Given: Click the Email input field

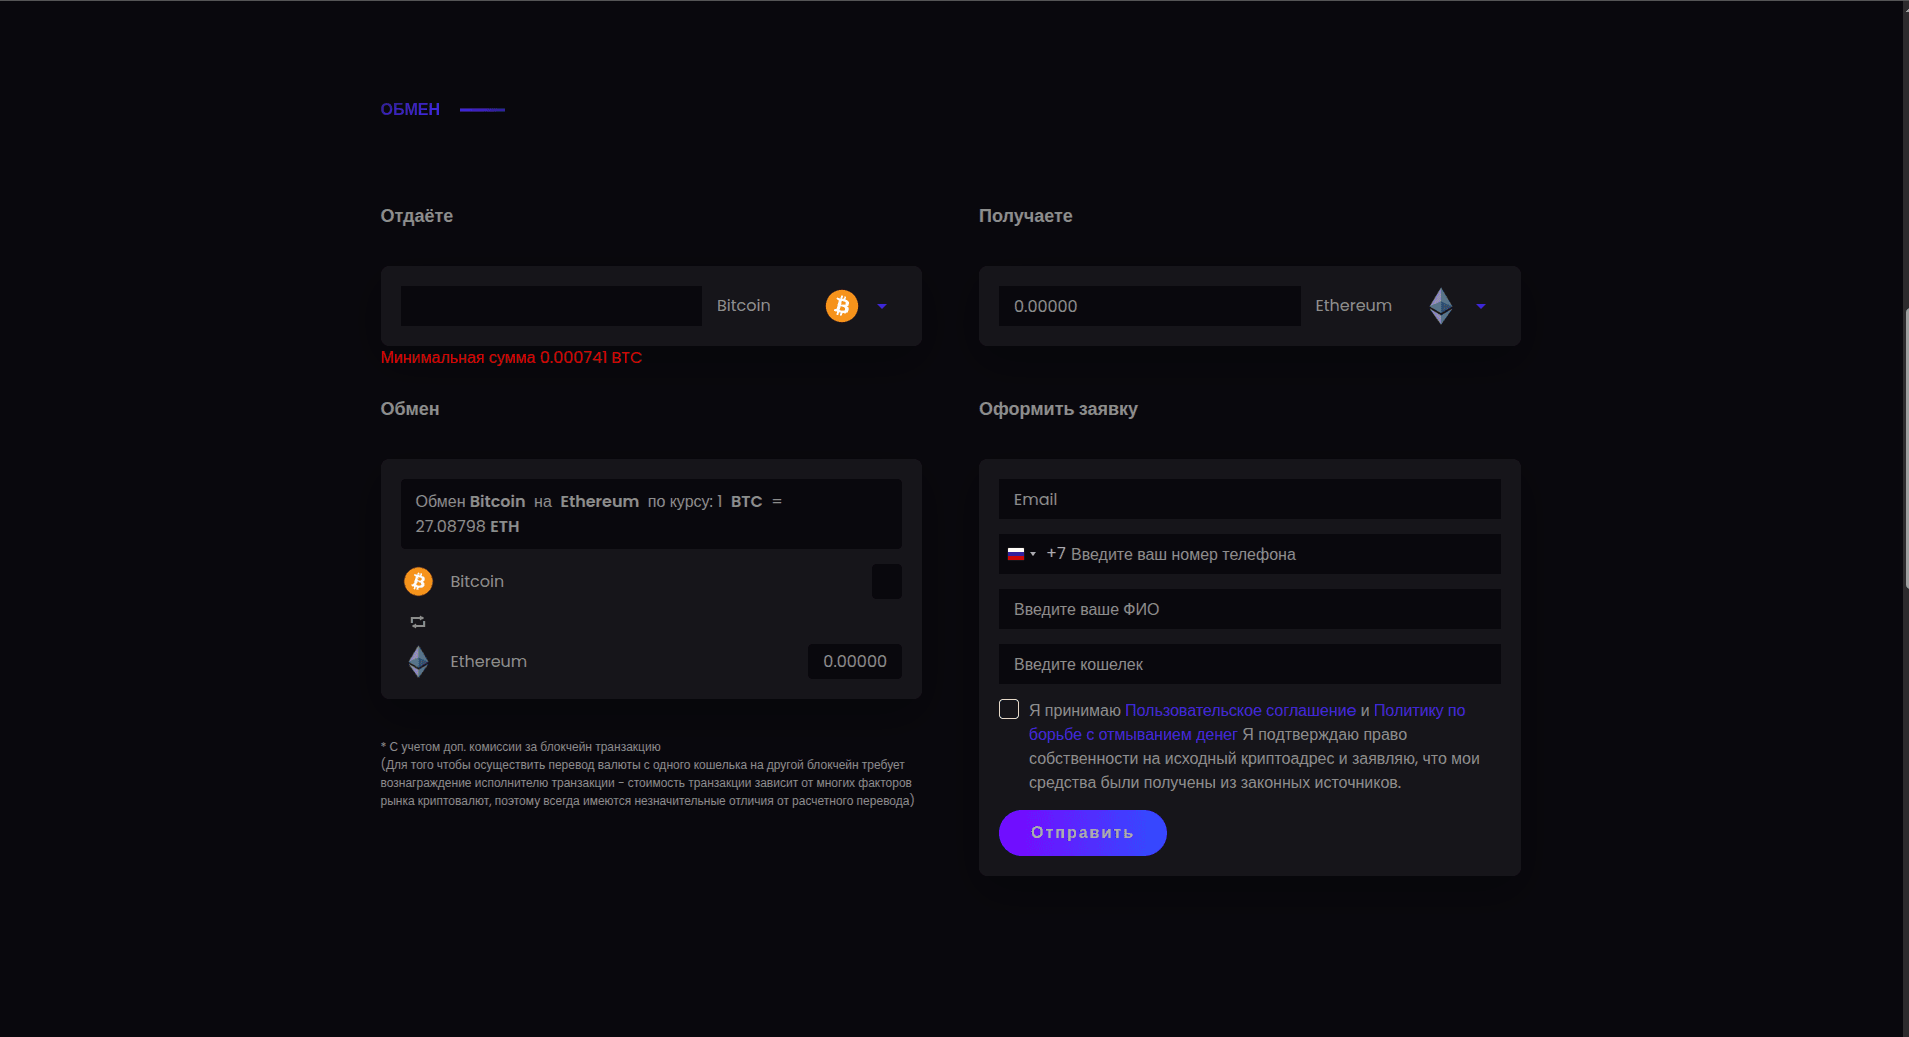Looking at the screenshot, I should tap(1249, 499).
